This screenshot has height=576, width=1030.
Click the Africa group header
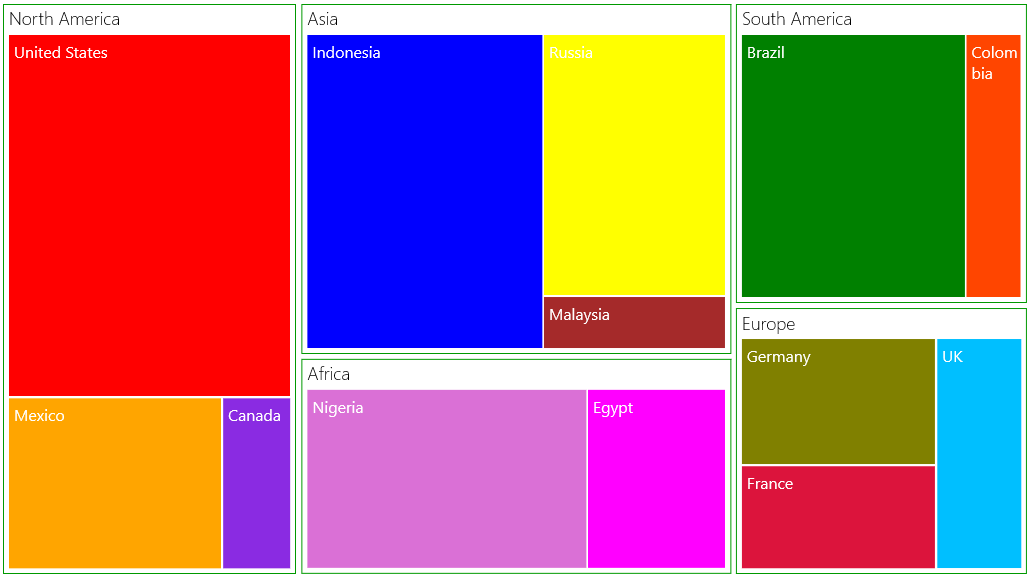(x=328, y=374)
